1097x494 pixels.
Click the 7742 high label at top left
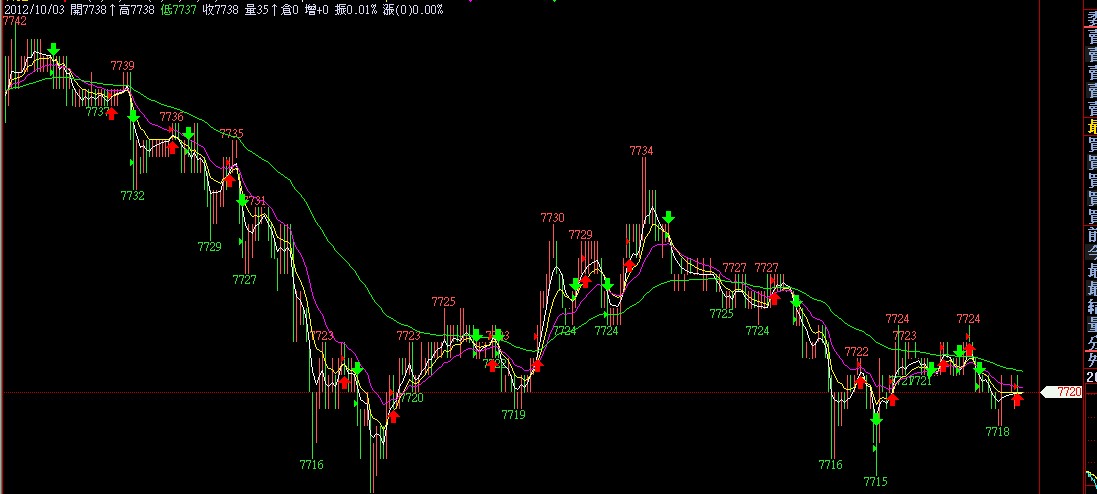point(14,22)
